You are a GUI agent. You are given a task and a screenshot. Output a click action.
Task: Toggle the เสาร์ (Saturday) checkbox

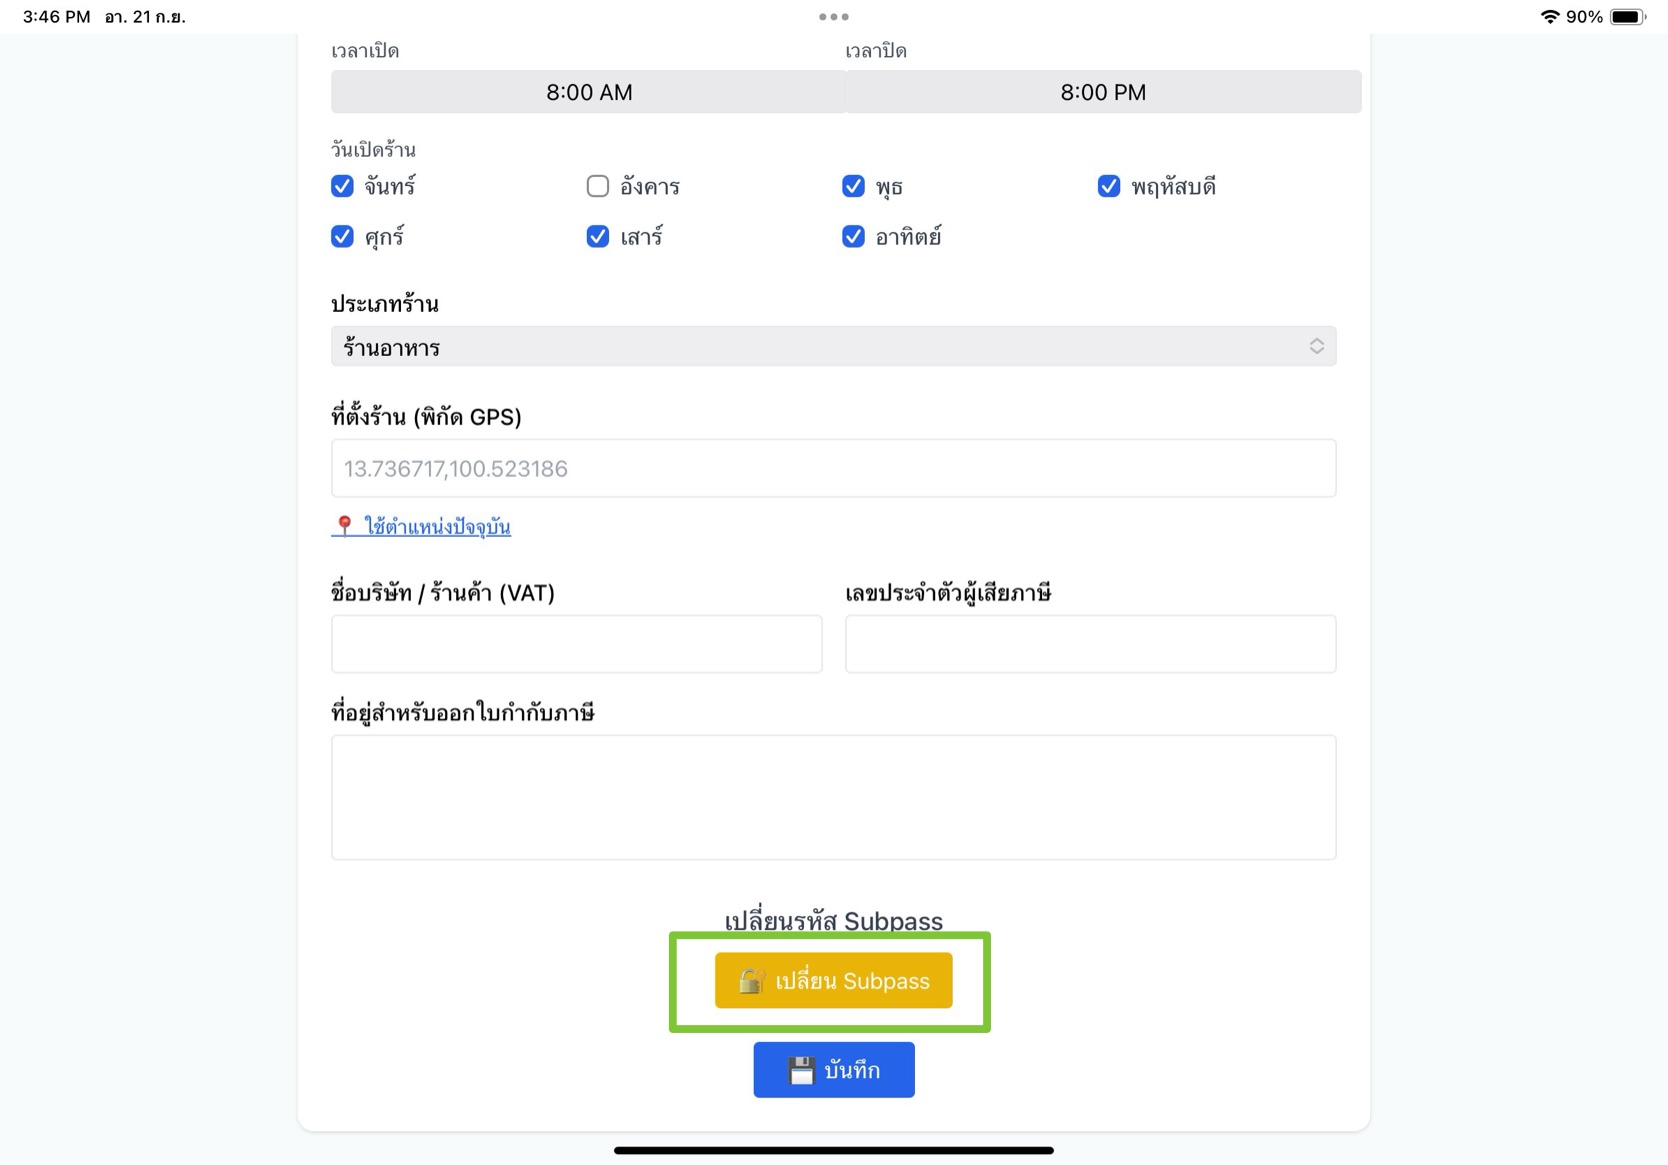point(598,236)
